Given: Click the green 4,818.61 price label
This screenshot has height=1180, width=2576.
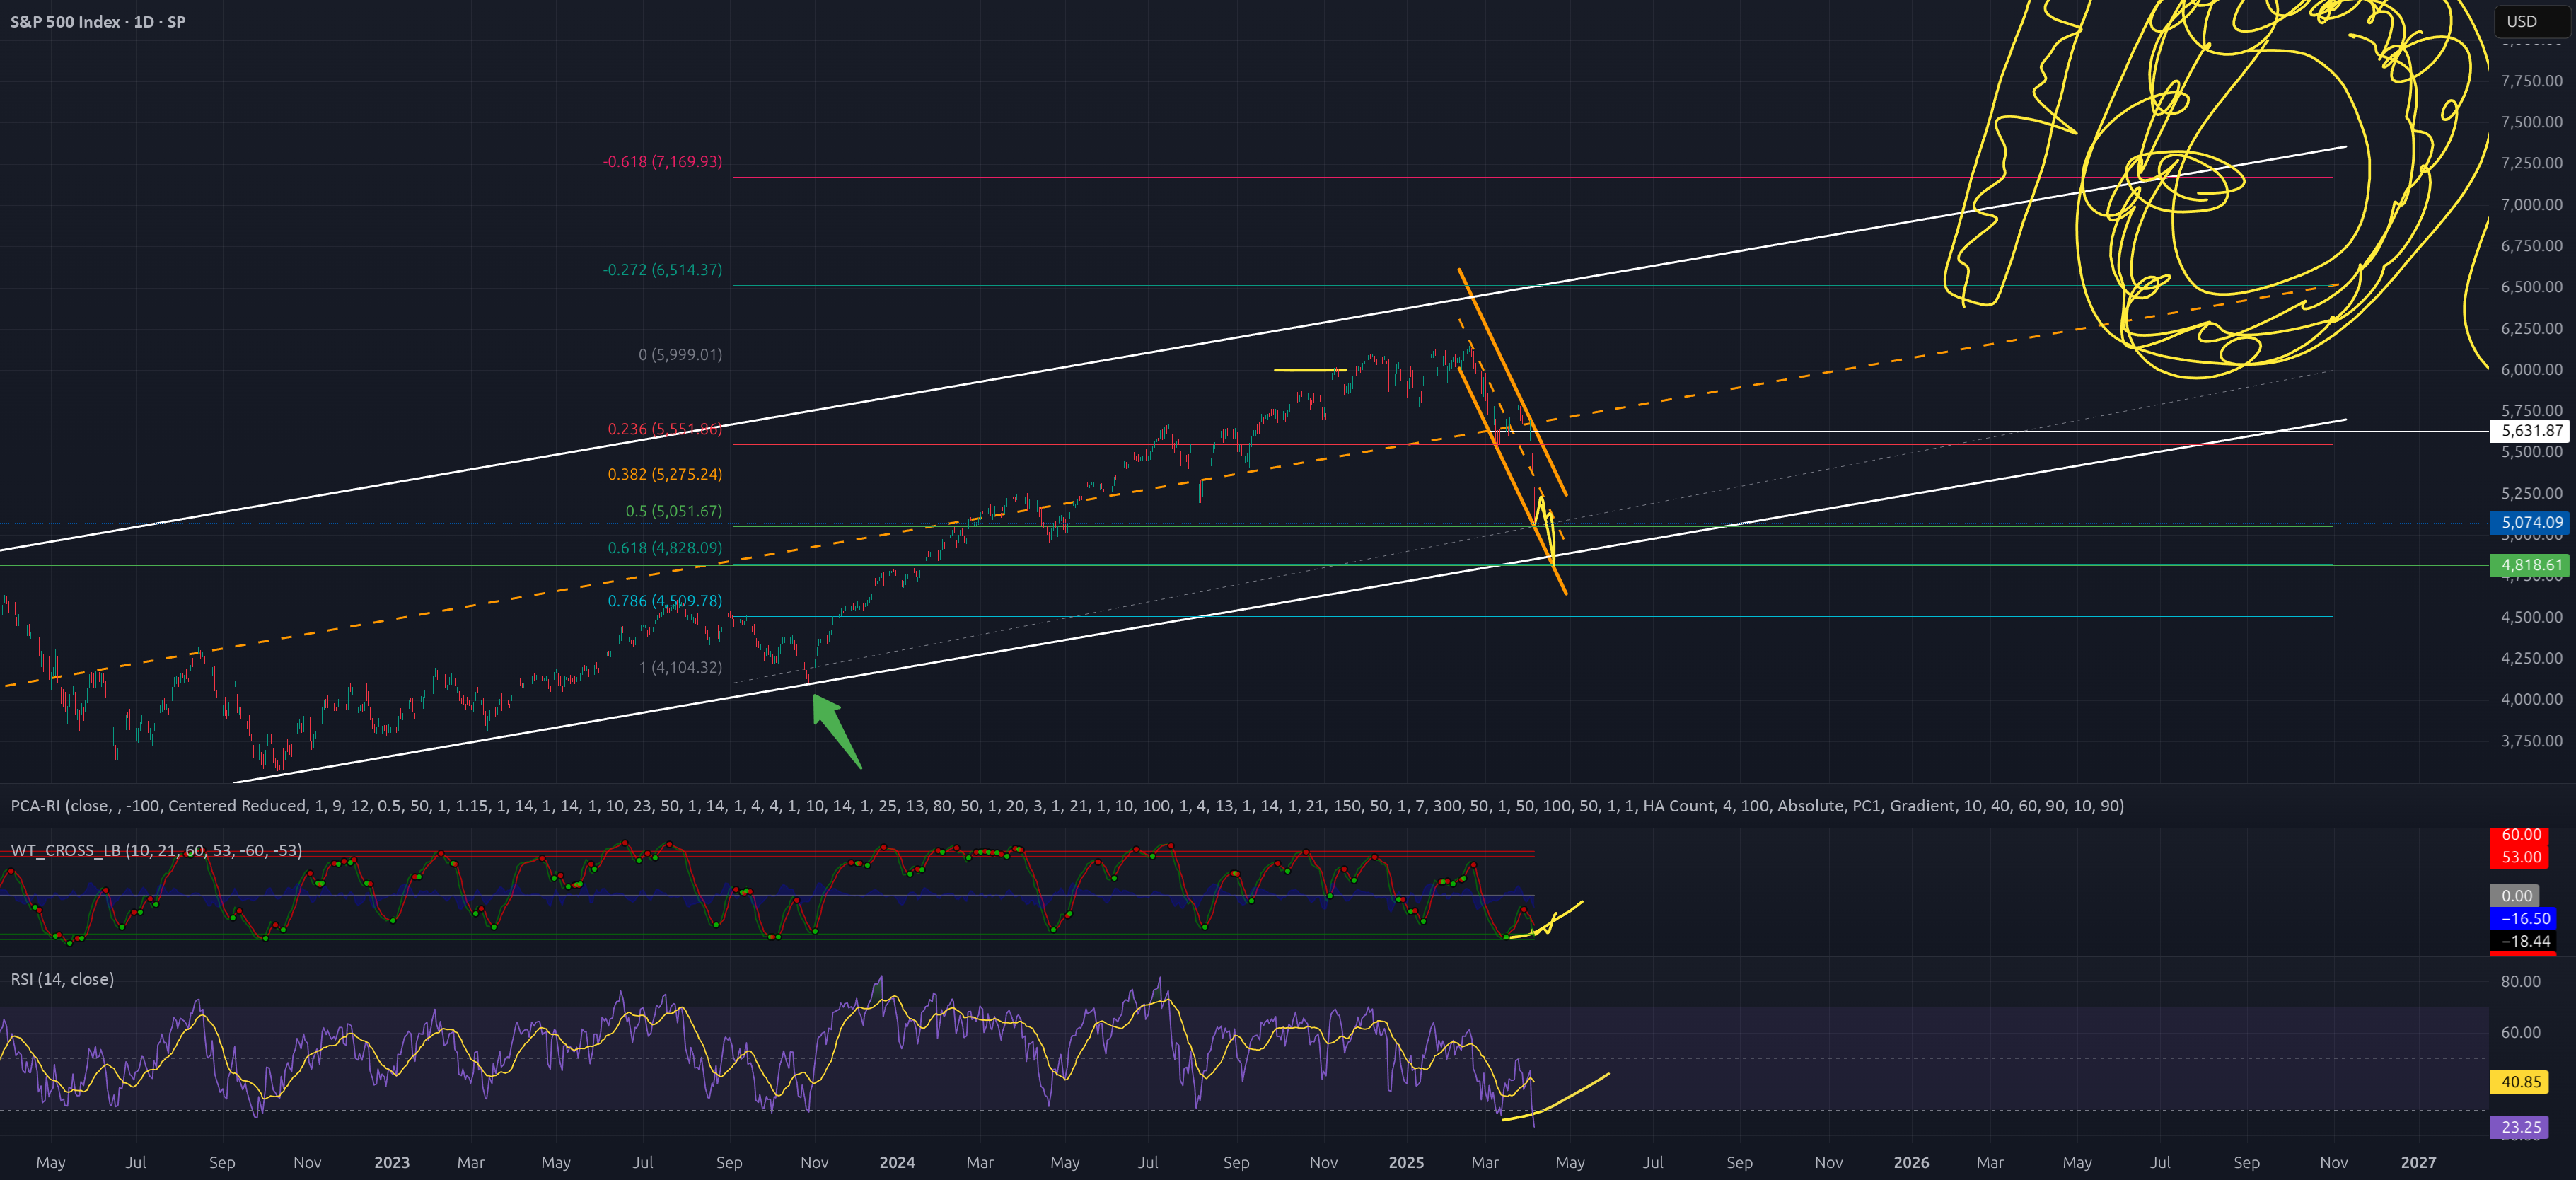Looking at the screenshot, I should (2530, 565).
